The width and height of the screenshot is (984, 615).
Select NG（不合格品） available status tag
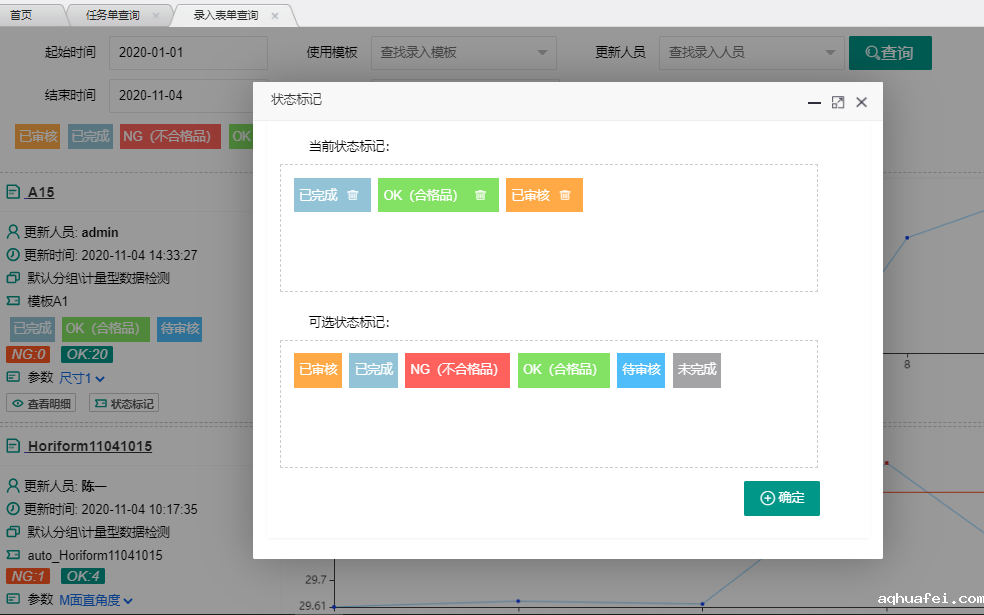457,370
